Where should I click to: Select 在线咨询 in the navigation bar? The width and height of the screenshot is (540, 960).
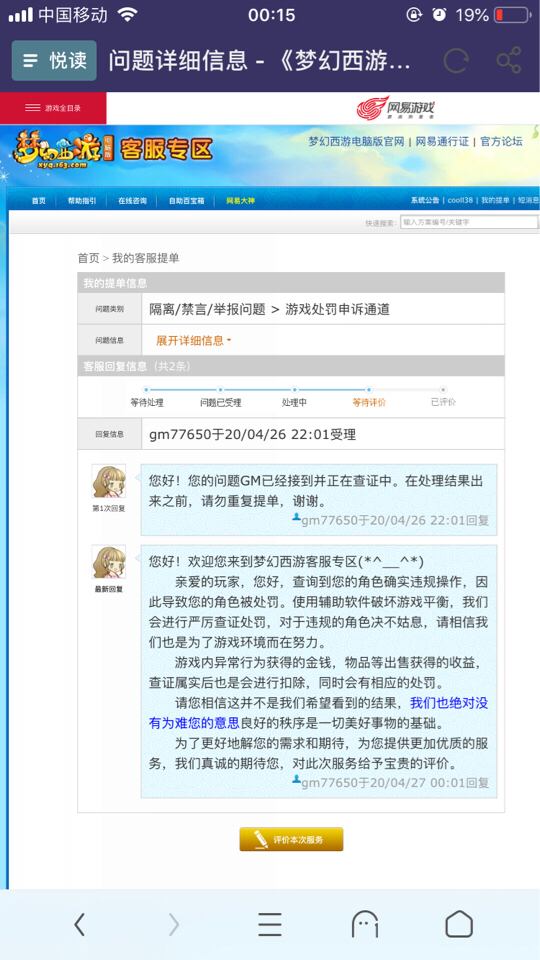pos(132,201)
